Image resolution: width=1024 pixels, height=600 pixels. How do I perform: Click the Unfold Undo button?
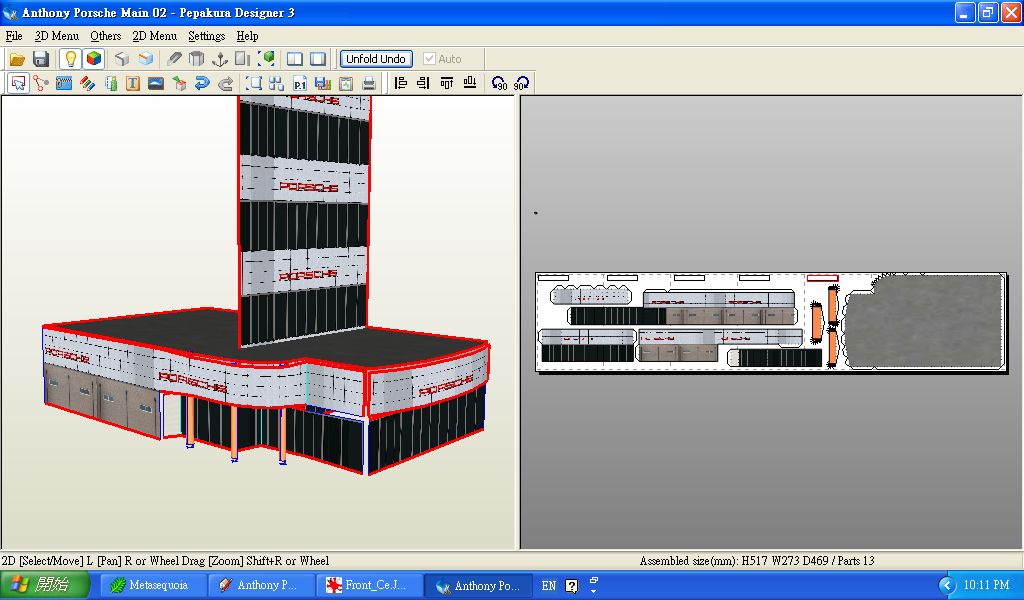tap(376, 59)
